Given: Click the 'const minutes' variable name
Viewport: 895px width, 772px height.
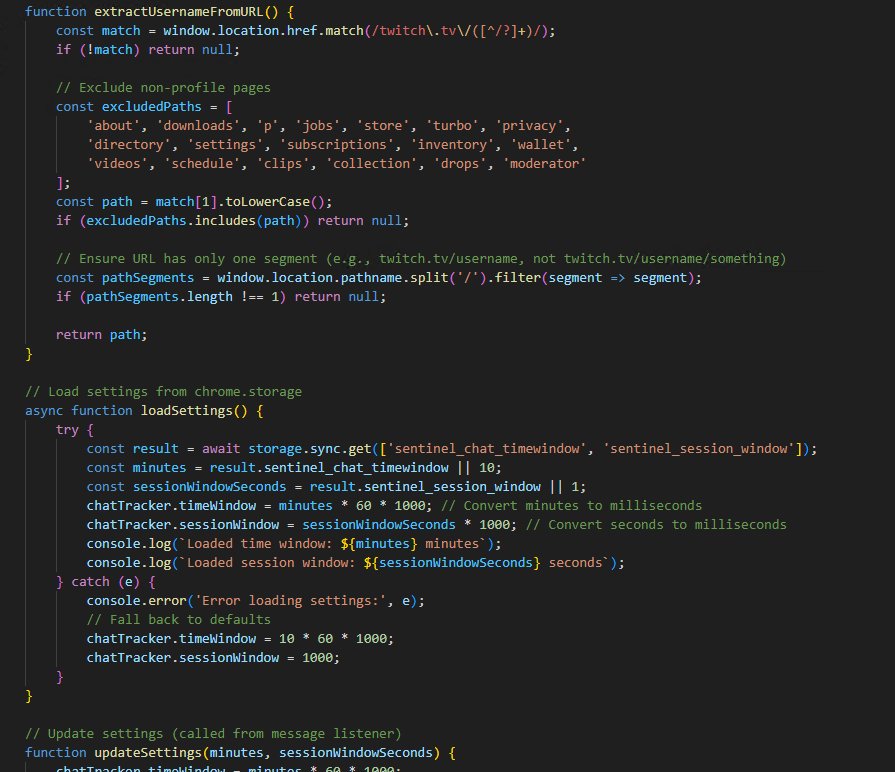Looking at the screenshot, I should [159, 468].
